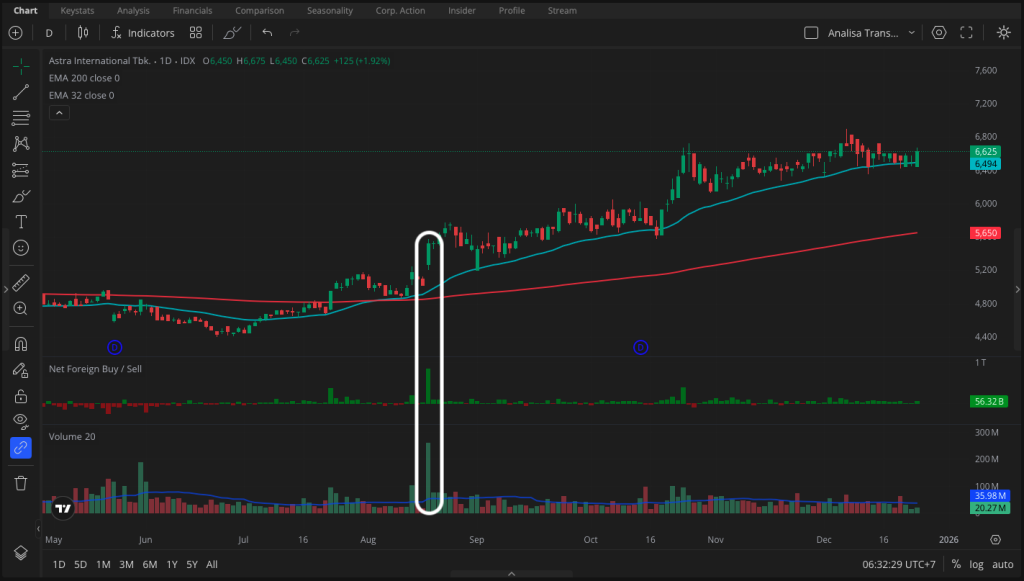Toggle visibility of all drawings
The image size is (1024, 581).
pos(20,421)
